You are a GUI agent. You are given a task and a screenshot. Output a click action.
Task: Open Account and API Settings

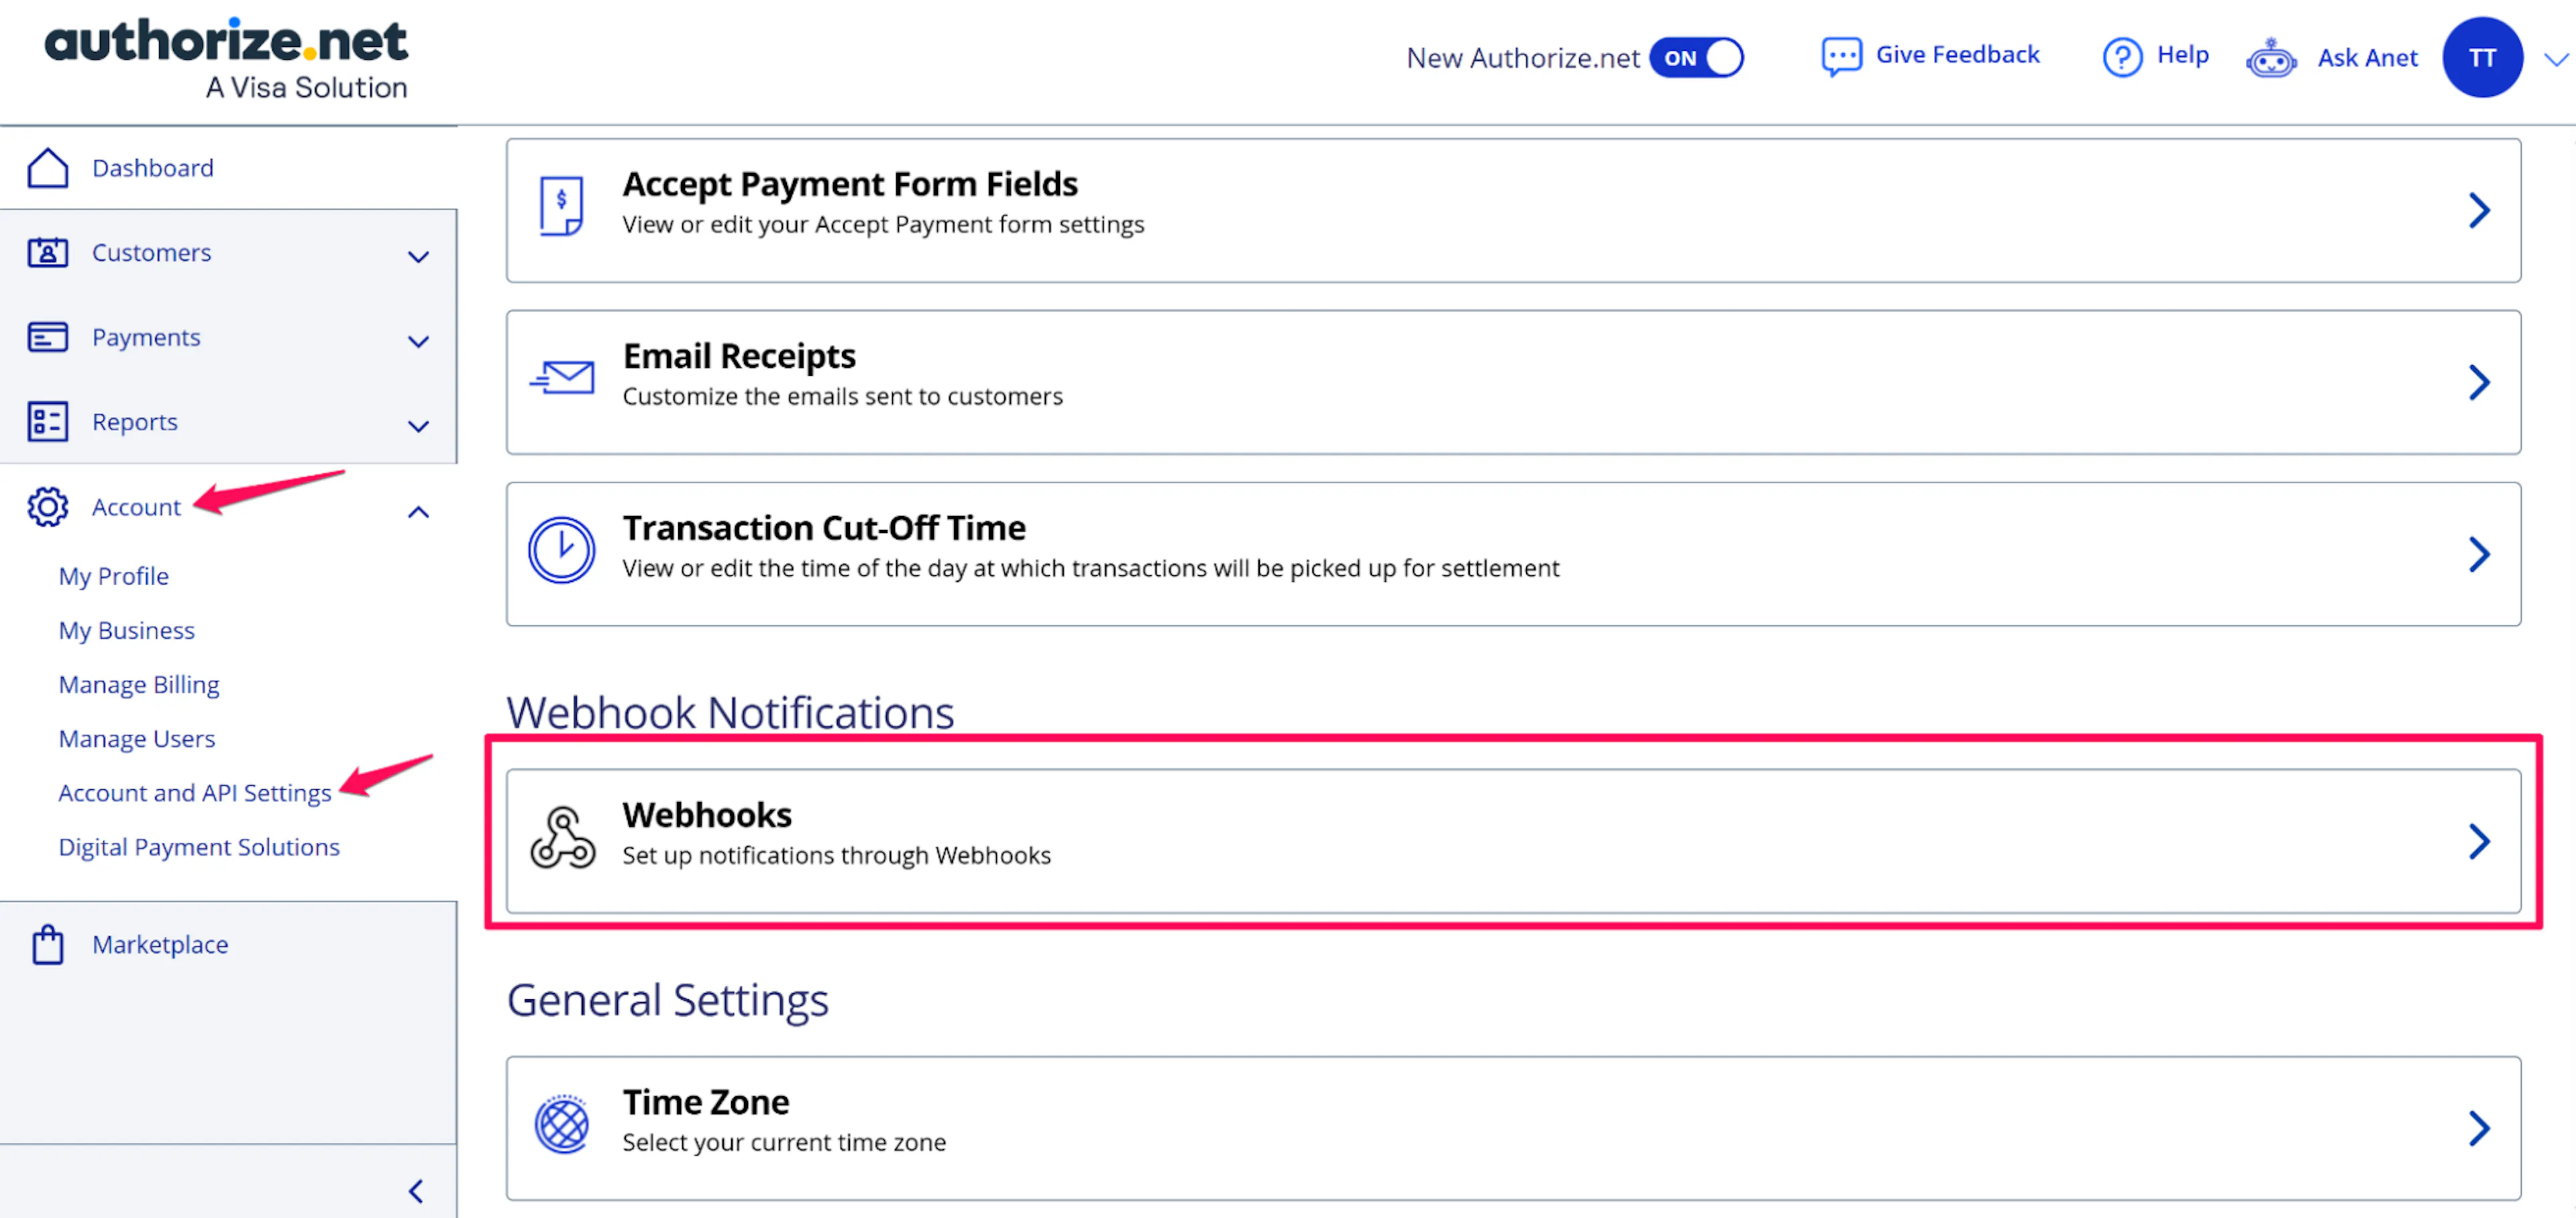[x=195, y=793]
